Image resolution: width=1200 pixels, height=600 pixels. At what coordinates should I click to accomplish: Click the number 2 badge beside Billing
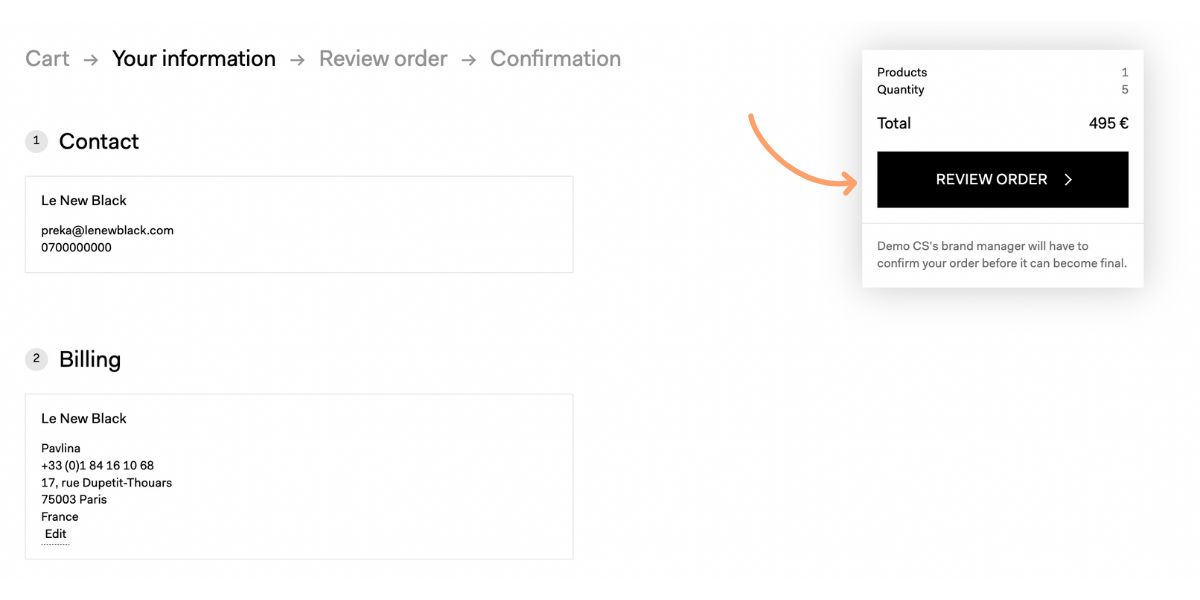pos(36,359)
